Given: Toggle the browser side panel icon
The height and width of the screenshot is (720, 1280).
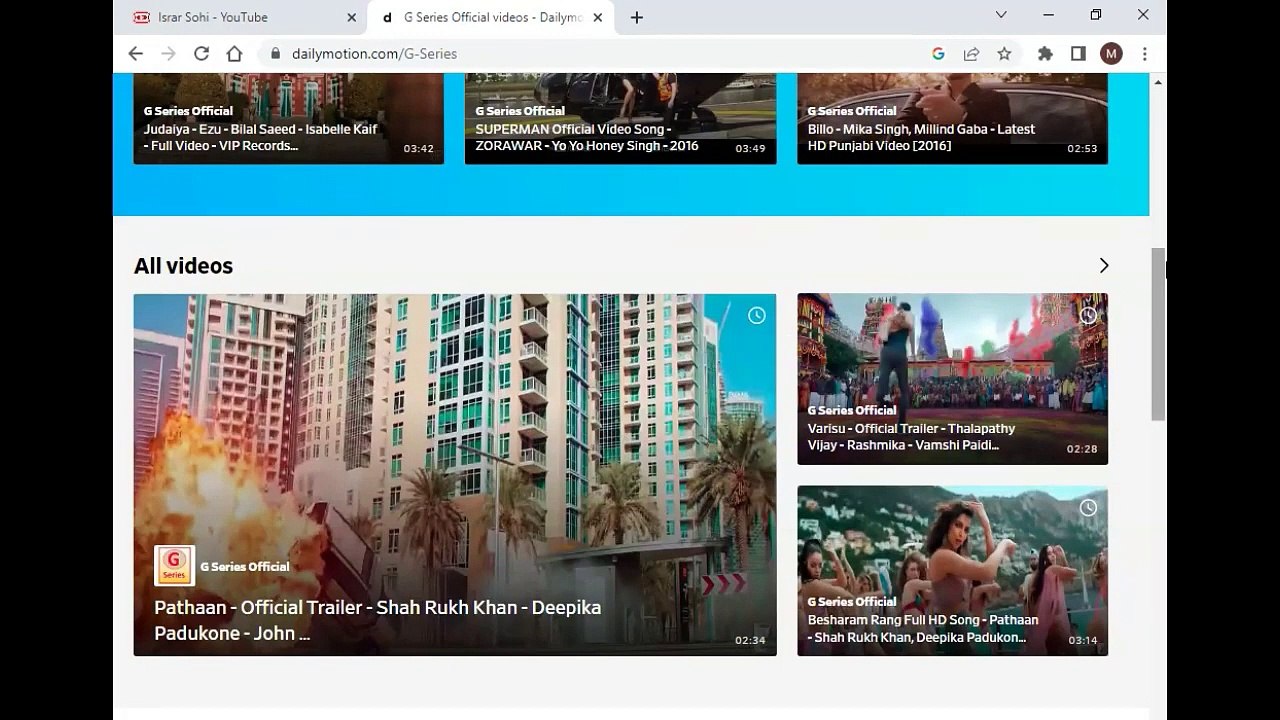Looking at the screenshot, I should click(1078, 54).
